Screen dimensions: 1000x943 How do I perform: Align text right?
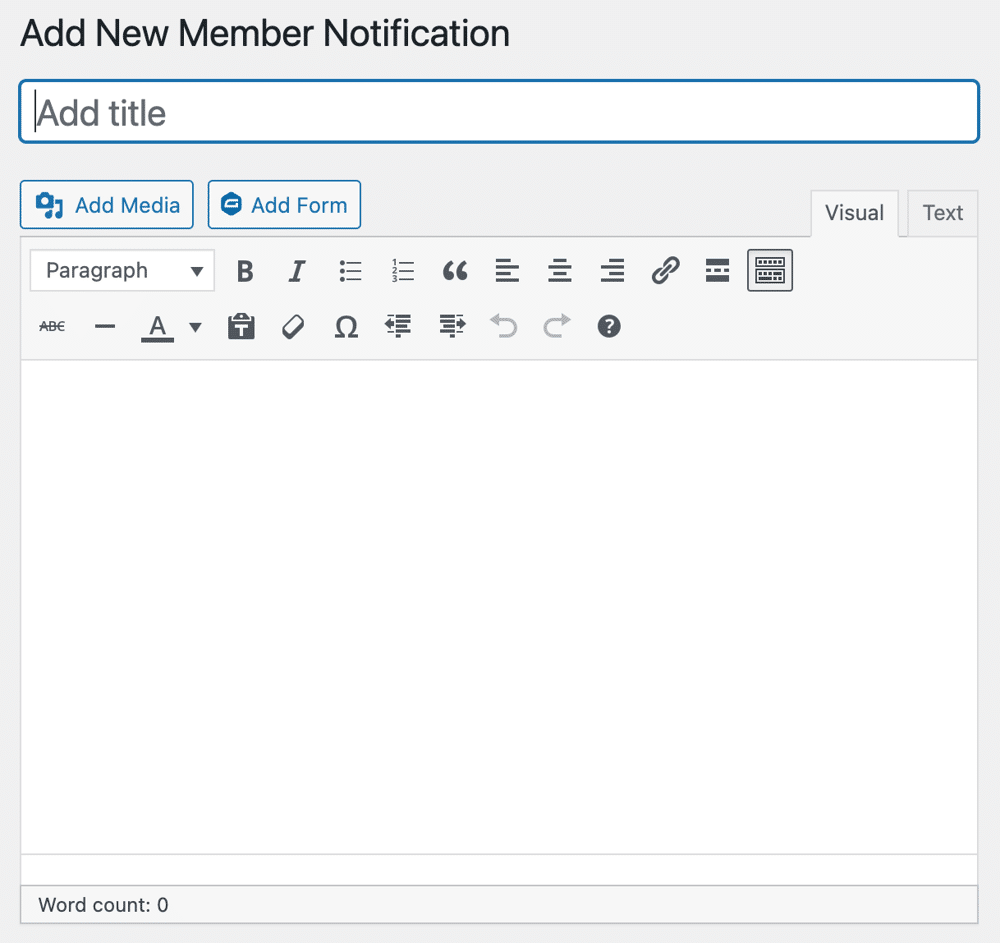click(x=612, y=271)
